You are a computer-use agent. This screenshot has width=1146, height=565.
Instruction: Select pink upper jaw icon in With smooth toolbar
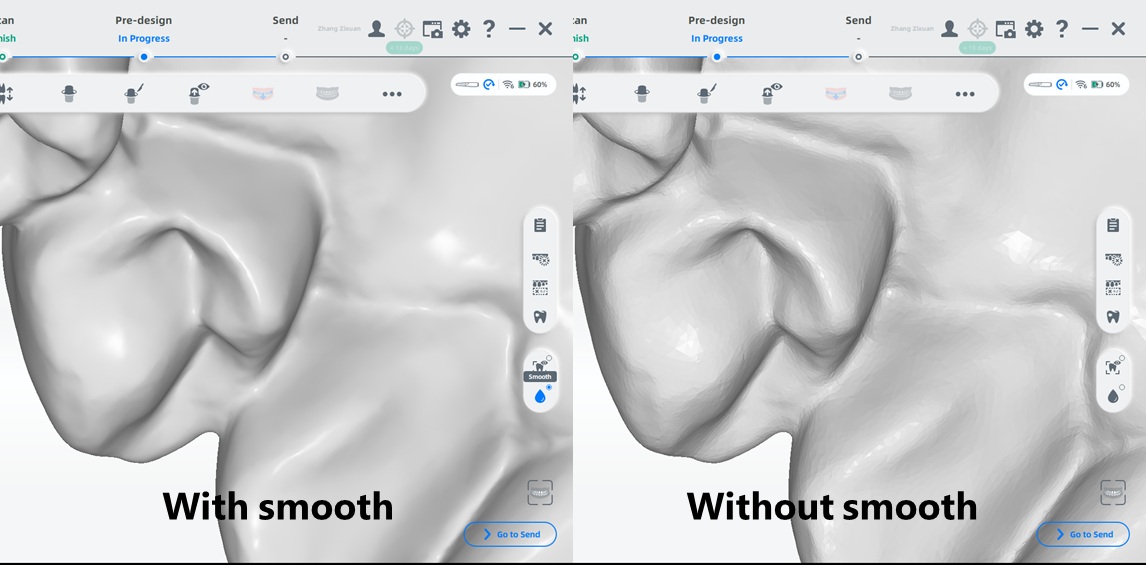point(263,94)
